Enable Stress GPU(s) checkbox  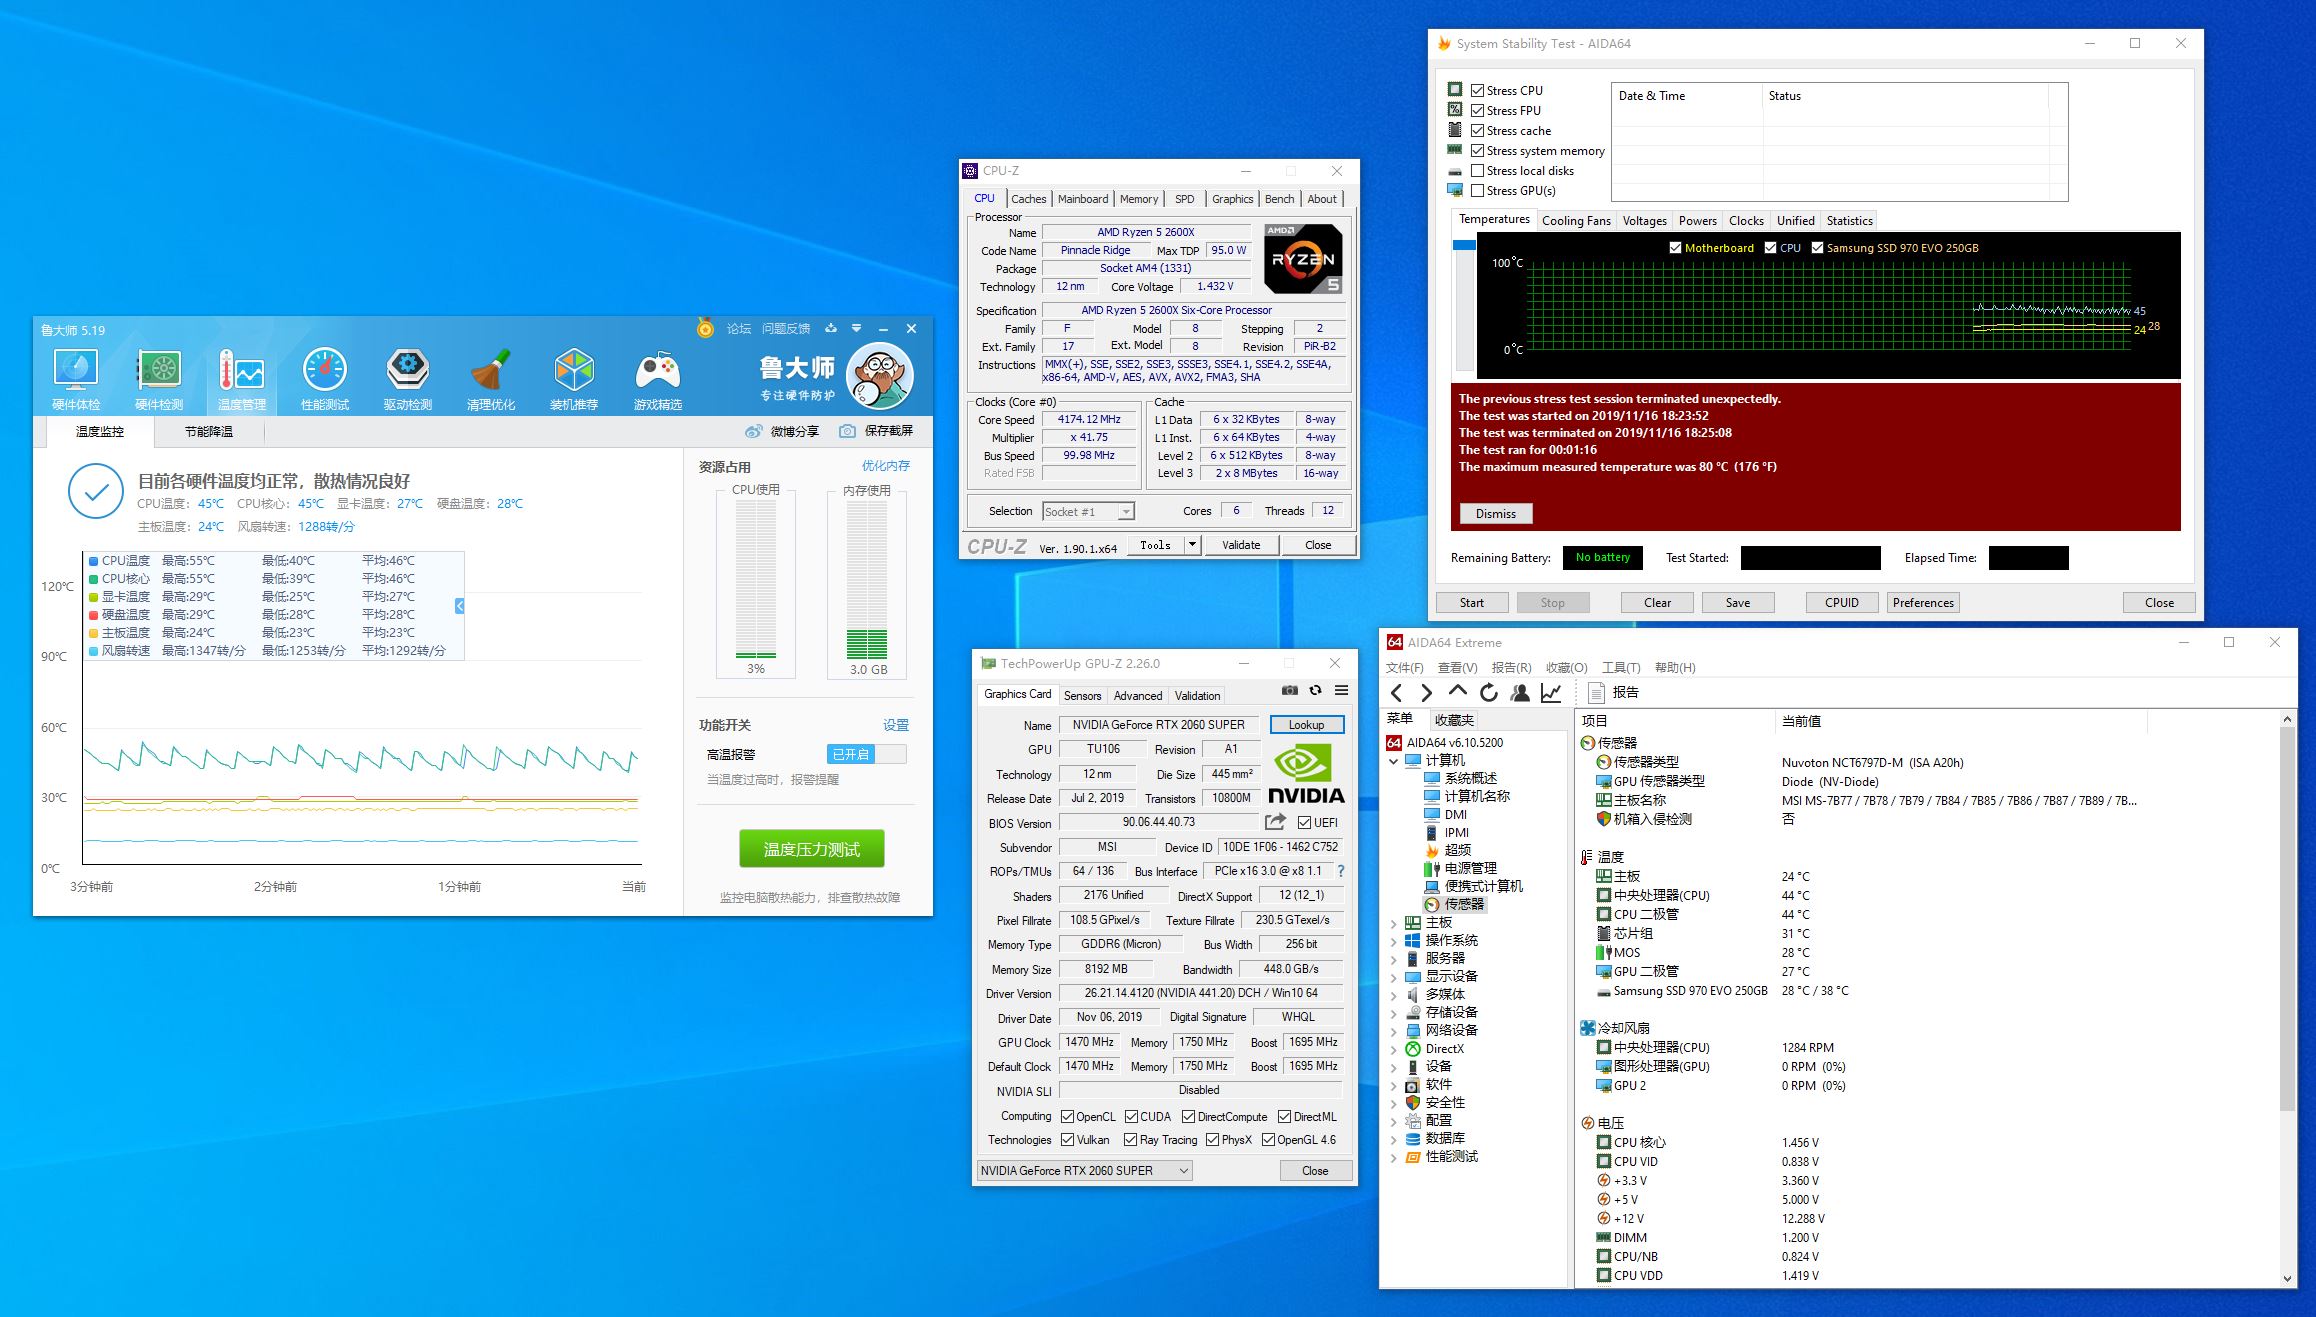[1477, 191]
